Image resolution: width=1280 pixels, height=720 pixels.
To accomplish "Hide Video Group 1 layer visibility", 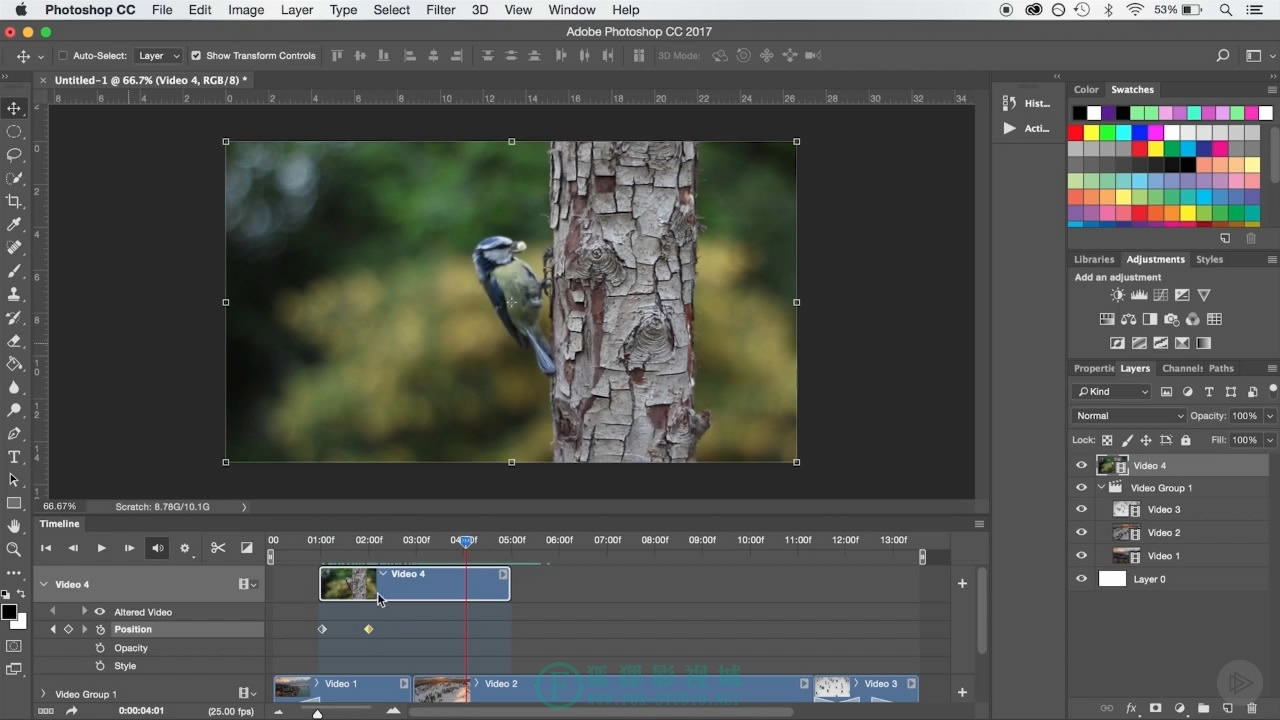I will point(1081,488).
